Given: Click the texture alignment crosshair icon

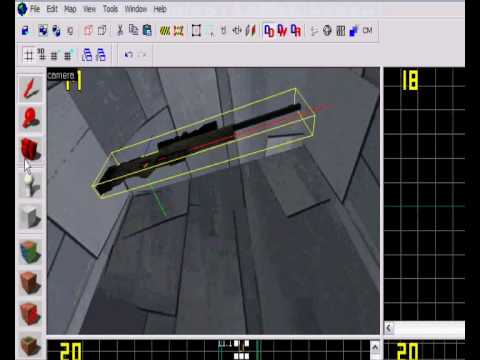Looking at the screenshot, I should coord(237,31).
